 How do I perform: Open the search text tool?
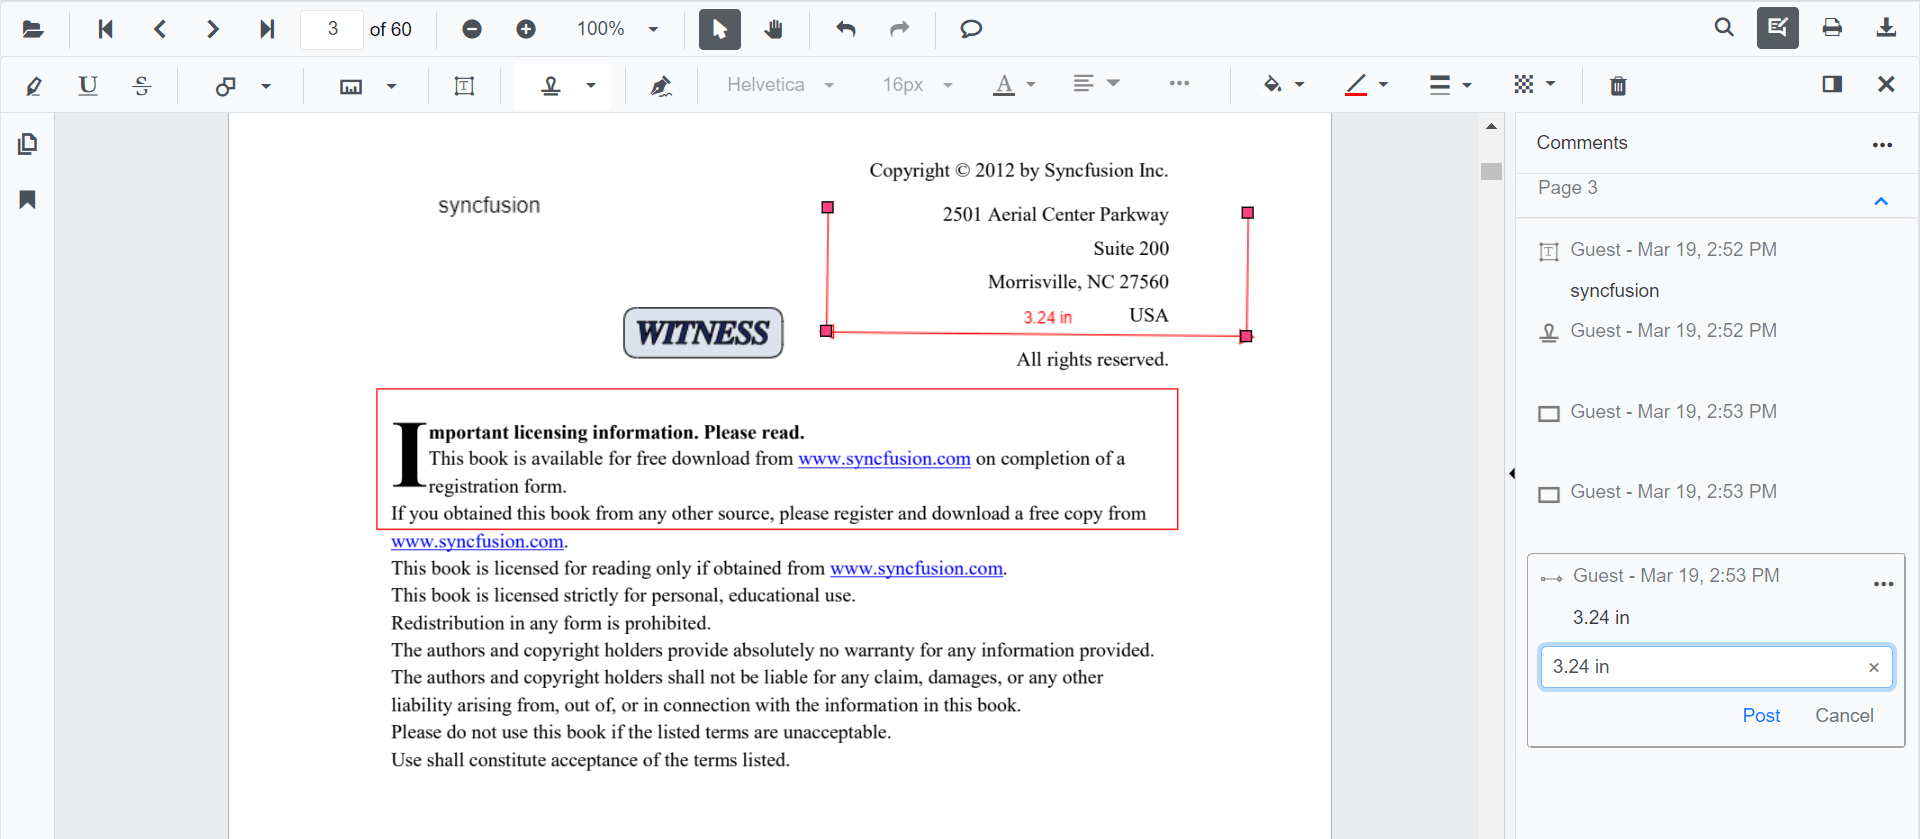click(x=1724, y=28)
